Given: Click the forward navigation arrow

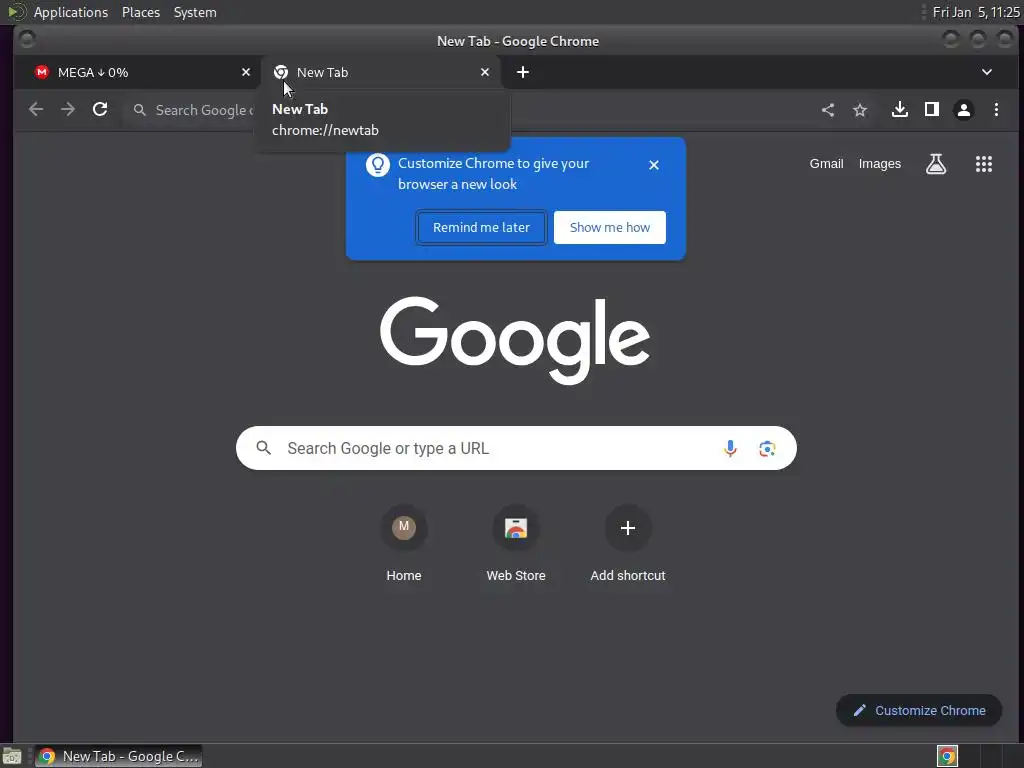Looking at the screenshot, I should tap(68, 110).
